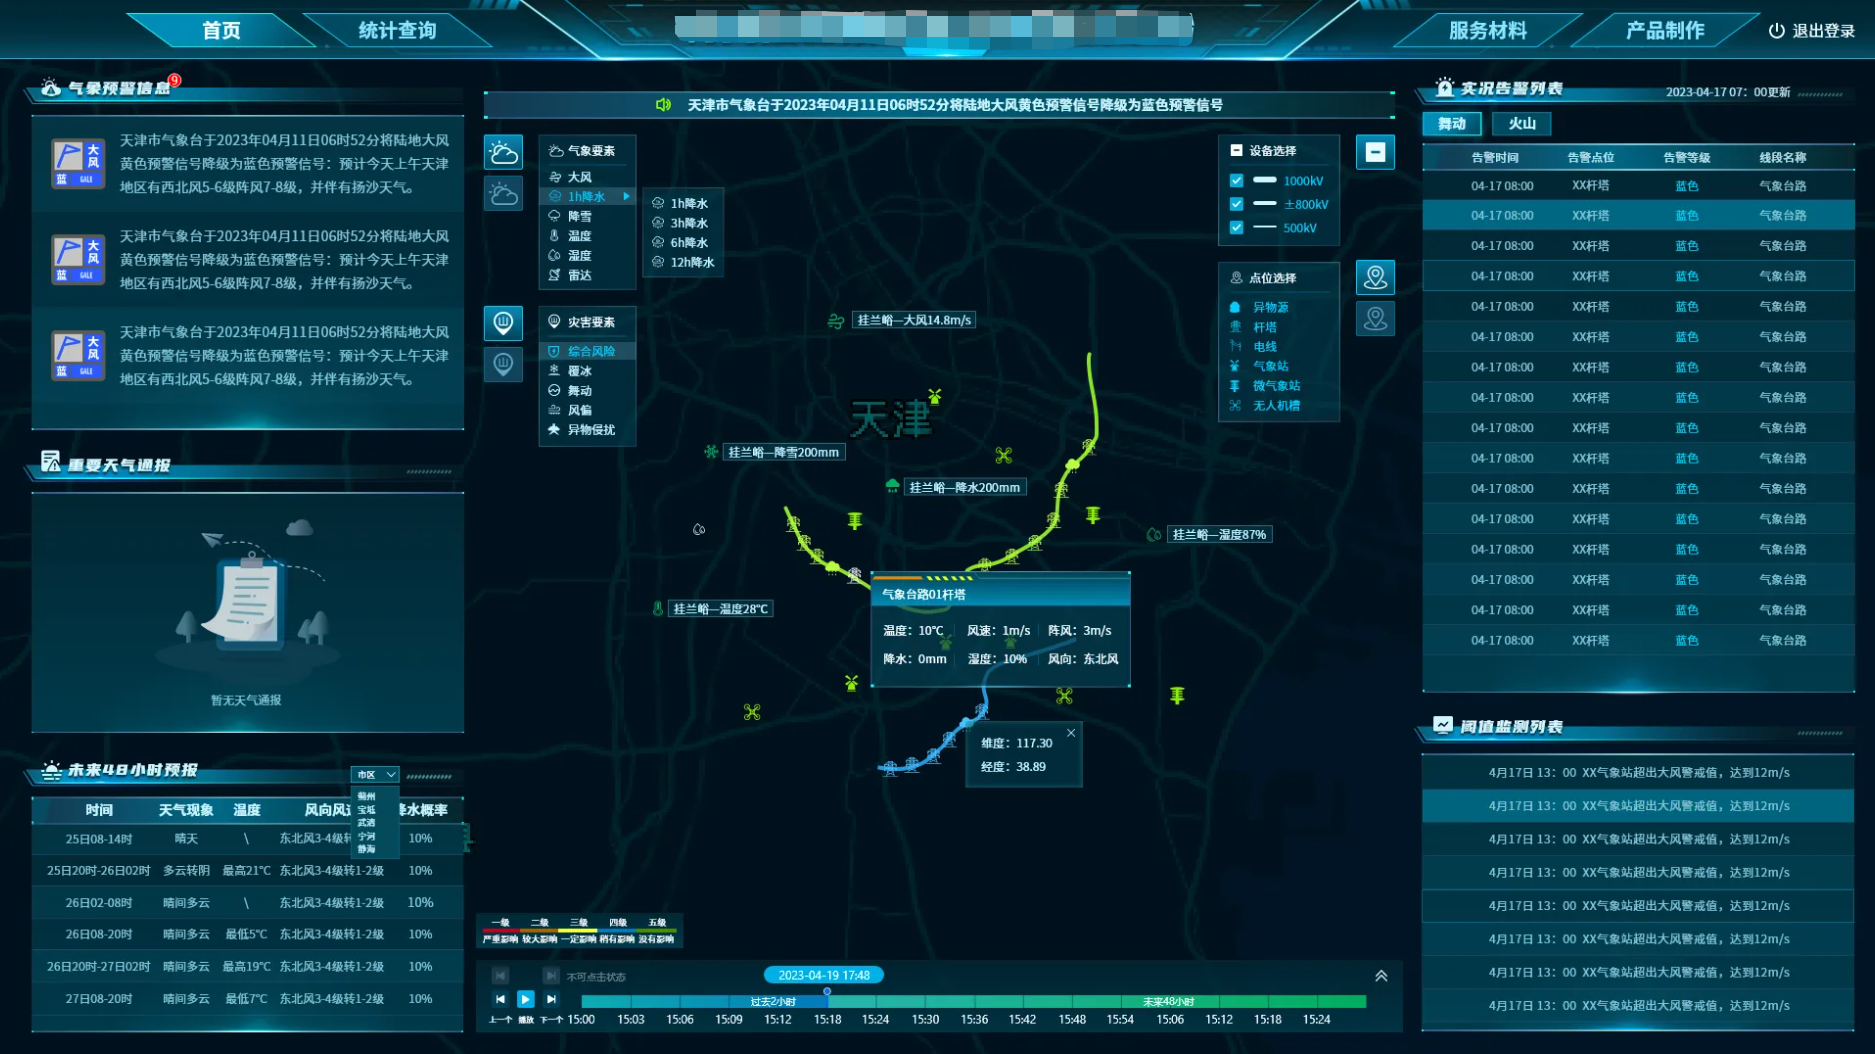
Task: Click the 舞动 alarm filter button
Action: (x=1451, y=123)
